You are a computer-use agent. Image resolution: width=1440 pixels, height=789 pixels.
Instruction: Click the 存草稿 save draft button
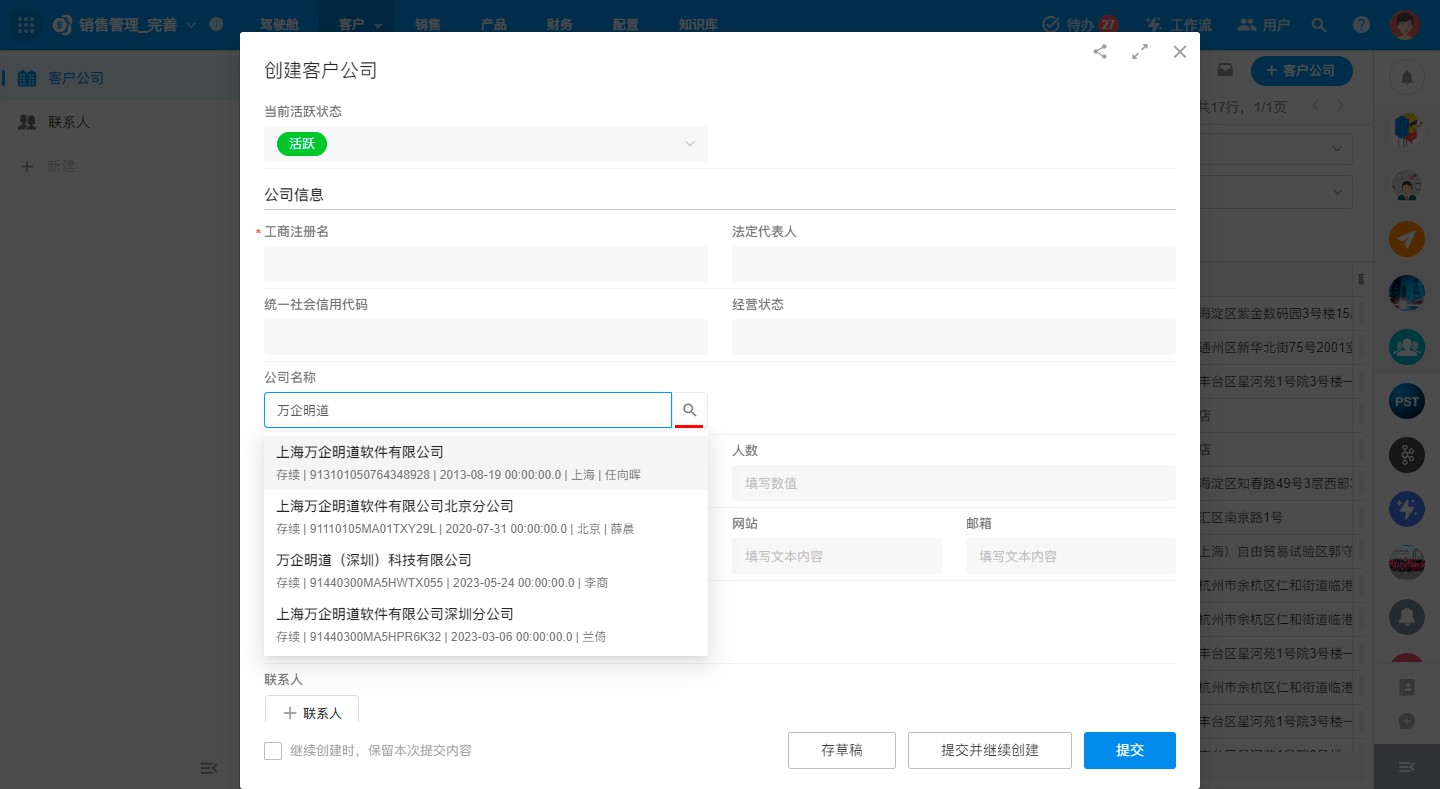coord(841,750)
